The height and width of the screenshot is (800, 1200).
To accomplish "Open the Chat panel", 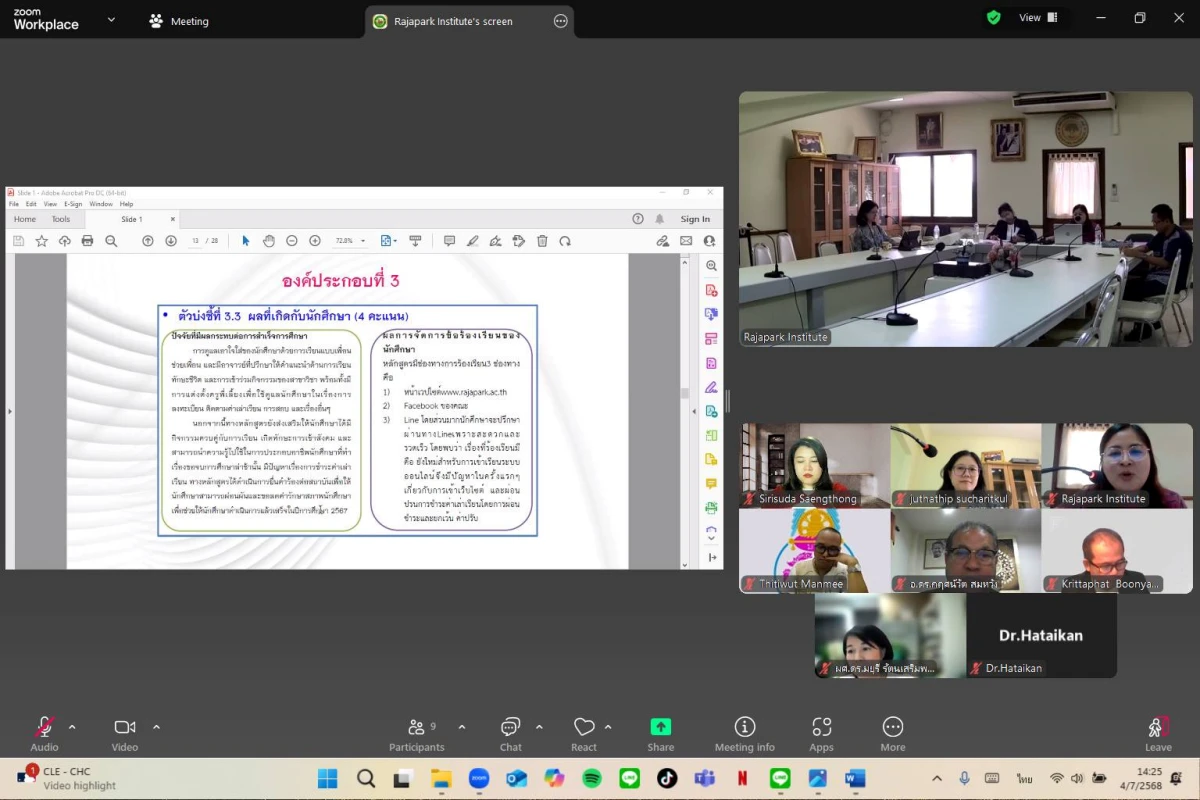I will [x=510, y=733].
